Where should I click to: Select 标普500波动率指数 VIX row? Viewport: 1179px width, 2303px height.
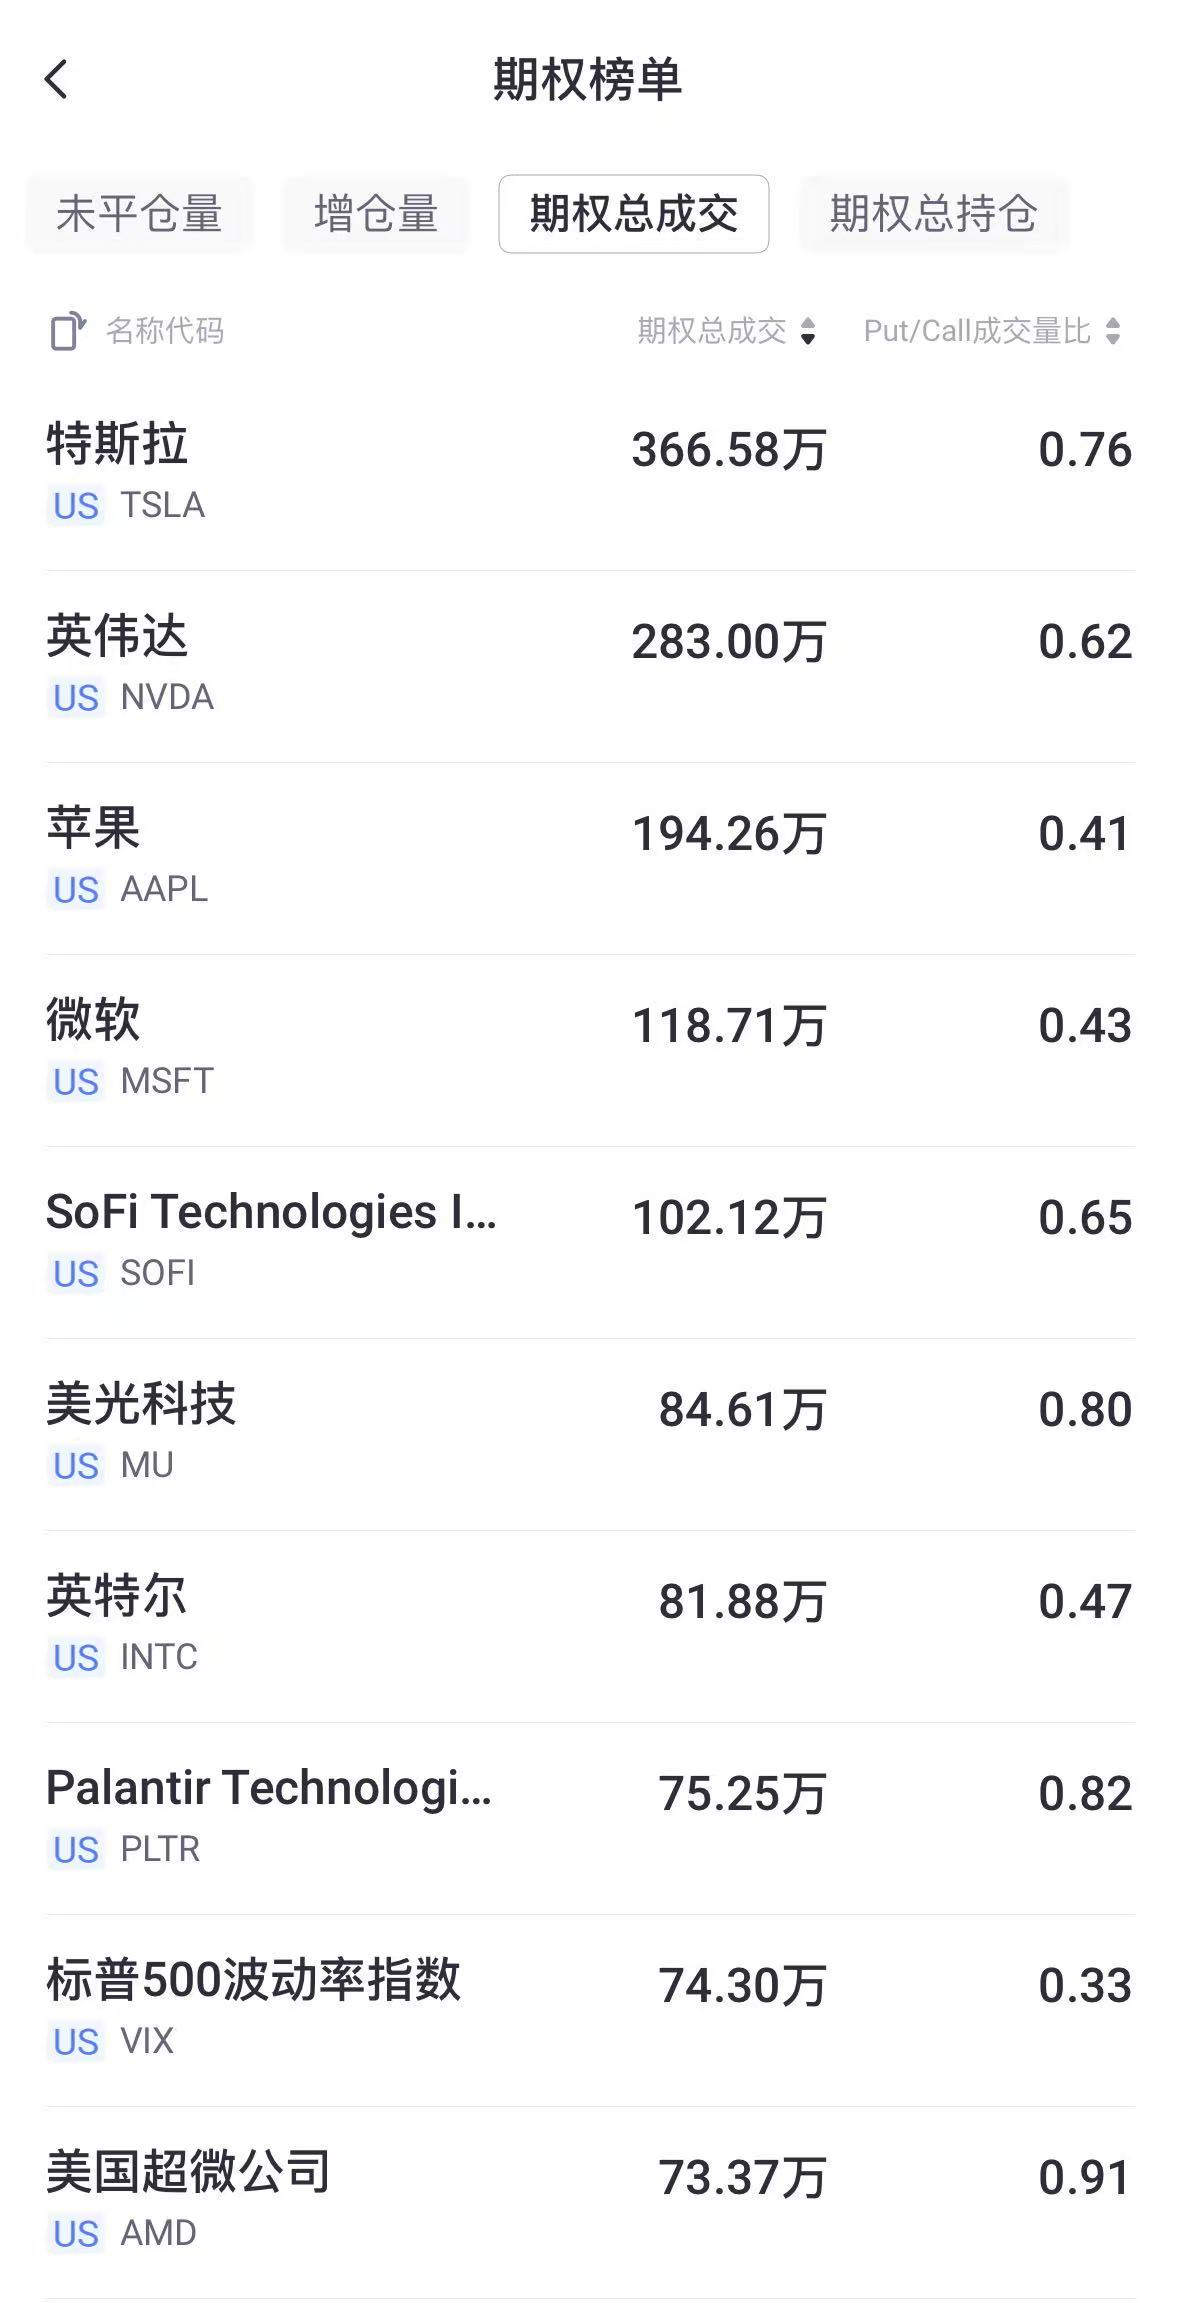[x=589, y=2009]
